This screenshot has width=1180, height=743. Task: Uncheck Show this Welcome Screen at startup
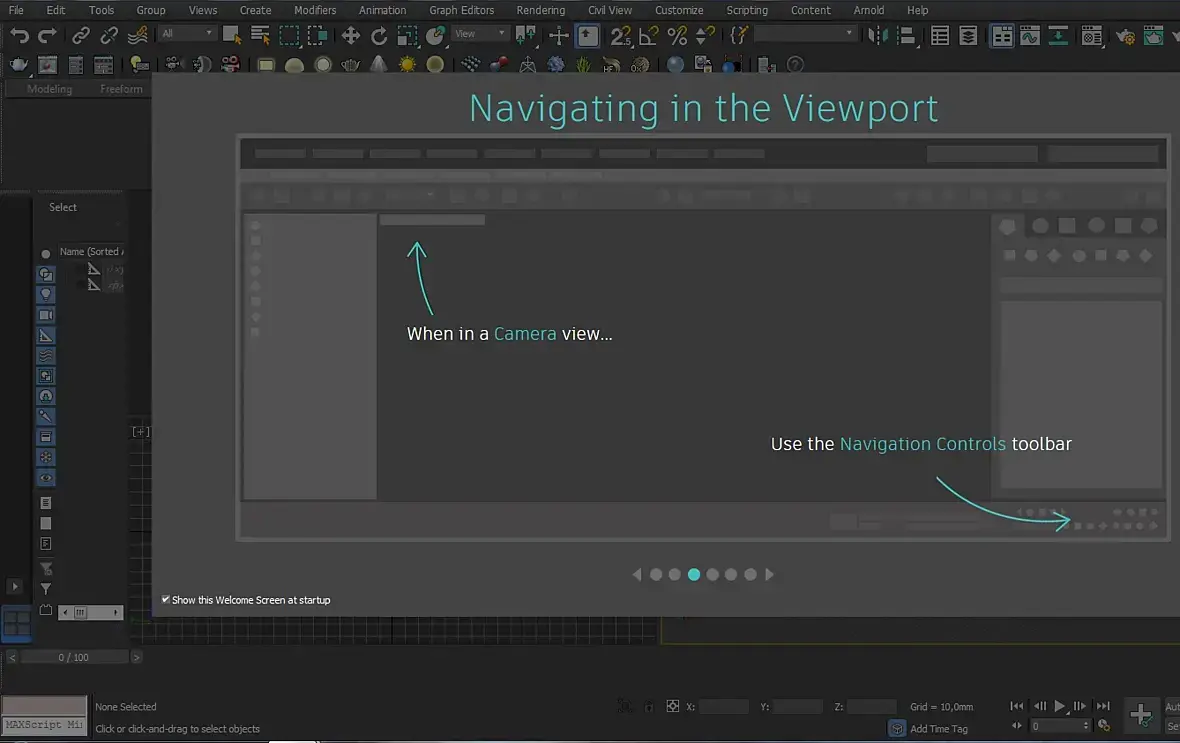click(166, 599)
